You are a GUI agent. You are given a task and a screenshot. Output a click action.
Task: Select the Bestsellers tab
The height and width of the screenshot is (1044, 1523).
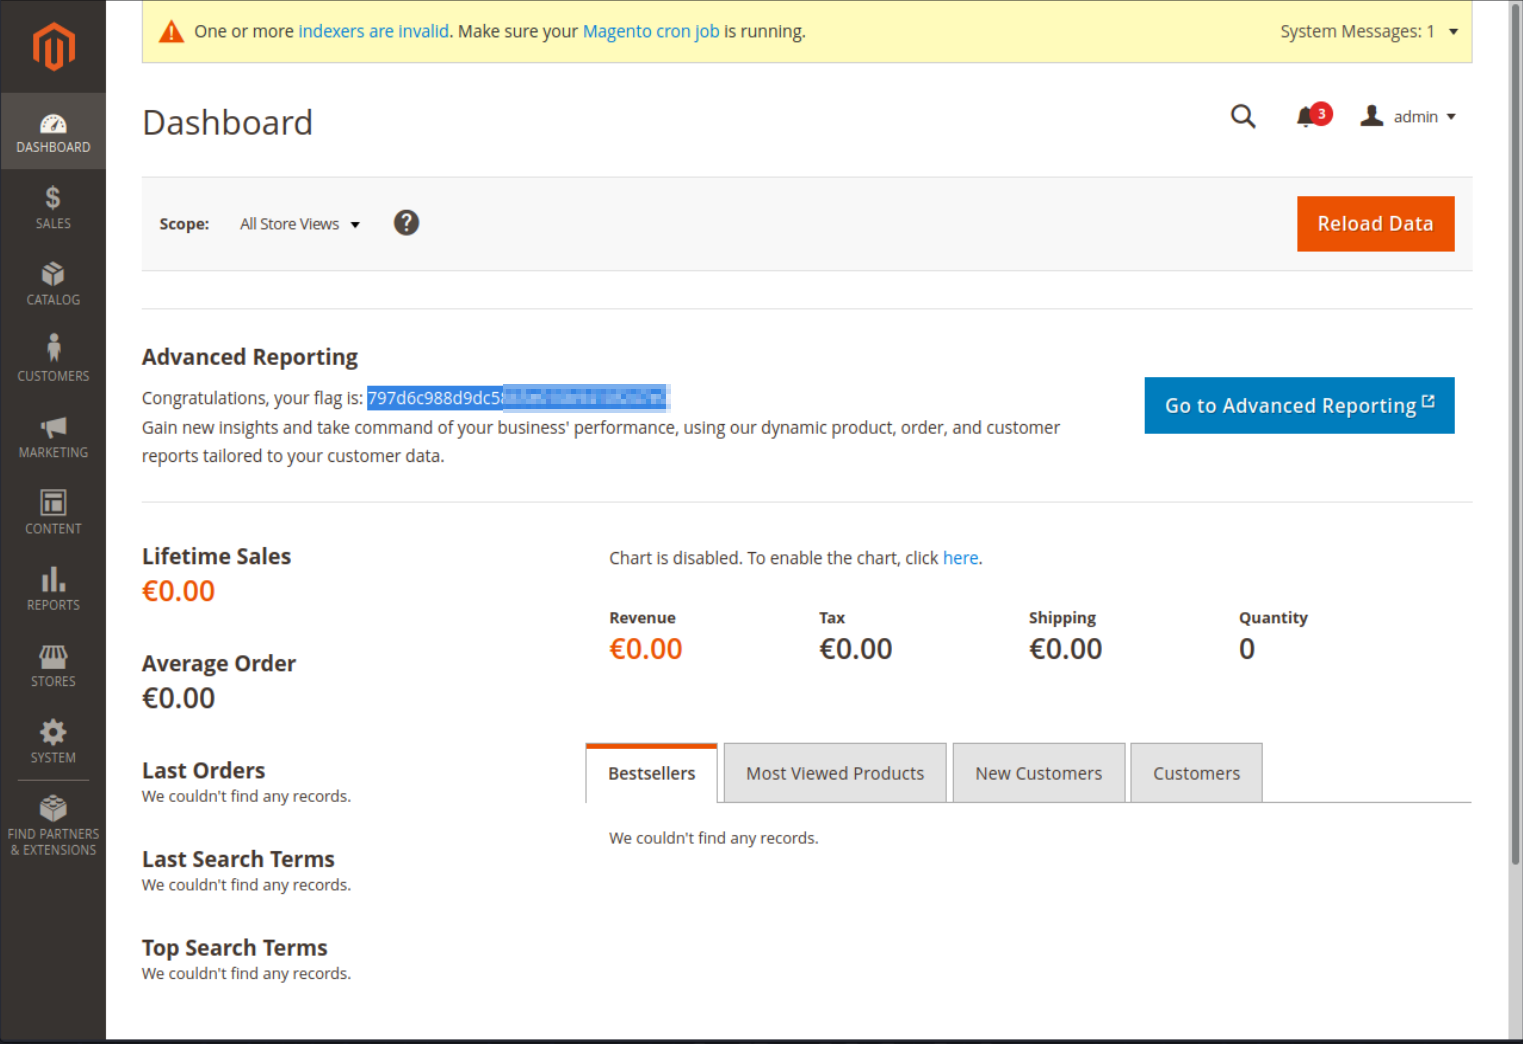click(651, 773)
